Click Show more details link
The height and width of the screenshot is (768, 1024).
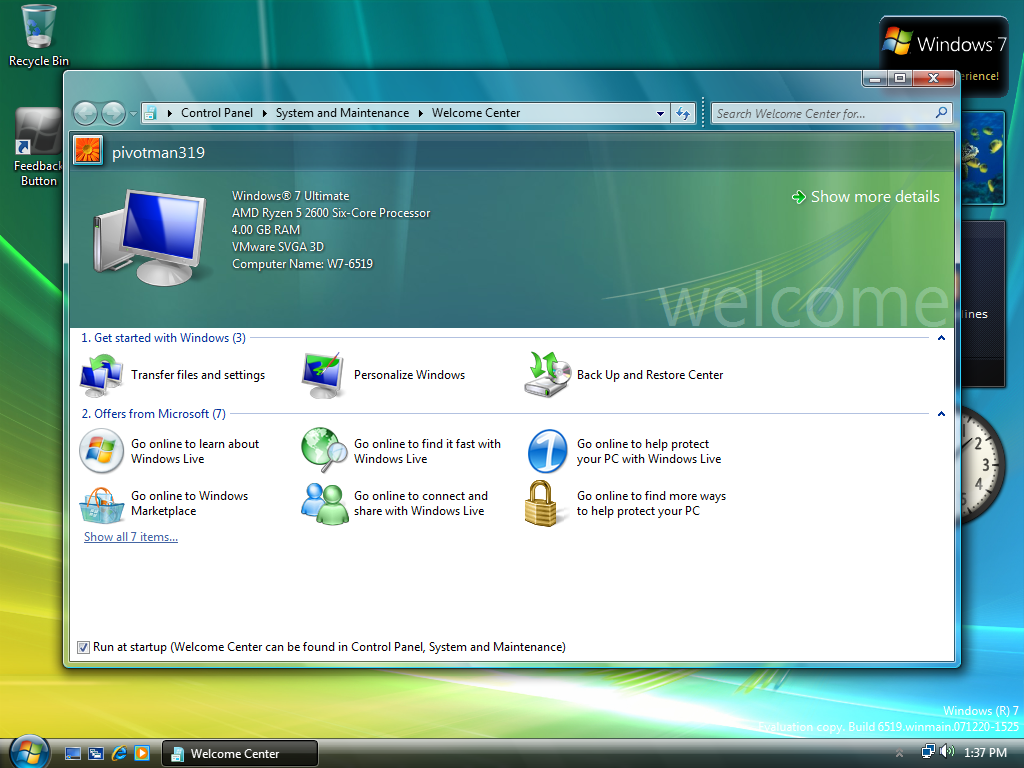click(874, 197)
